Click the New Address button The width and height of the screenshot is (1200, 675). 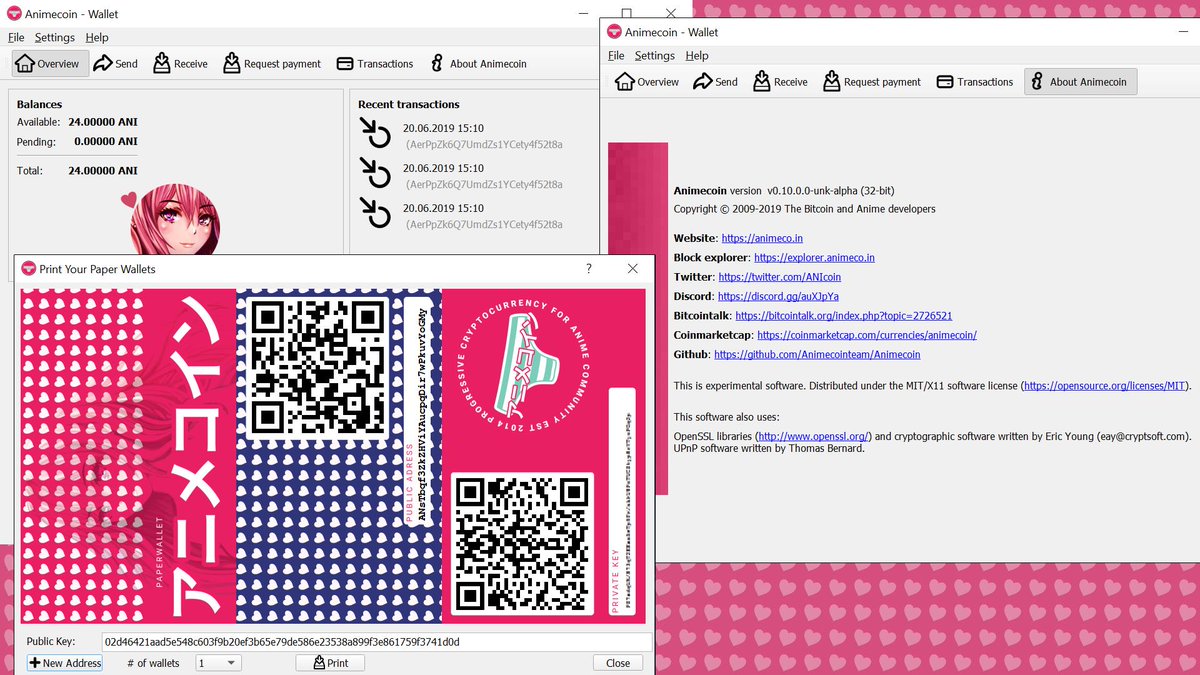(x=64, y=663)
